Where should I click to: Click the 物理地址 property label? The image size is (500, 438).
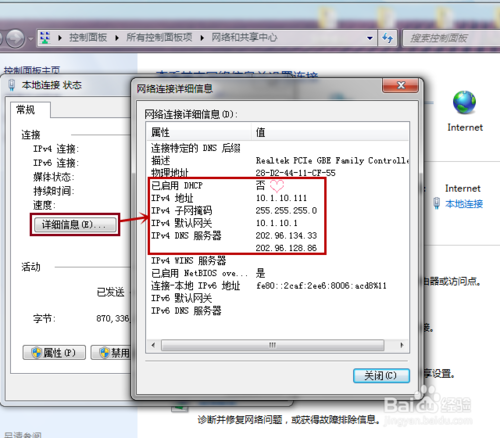pyautogui.click(x=170, y=173)
